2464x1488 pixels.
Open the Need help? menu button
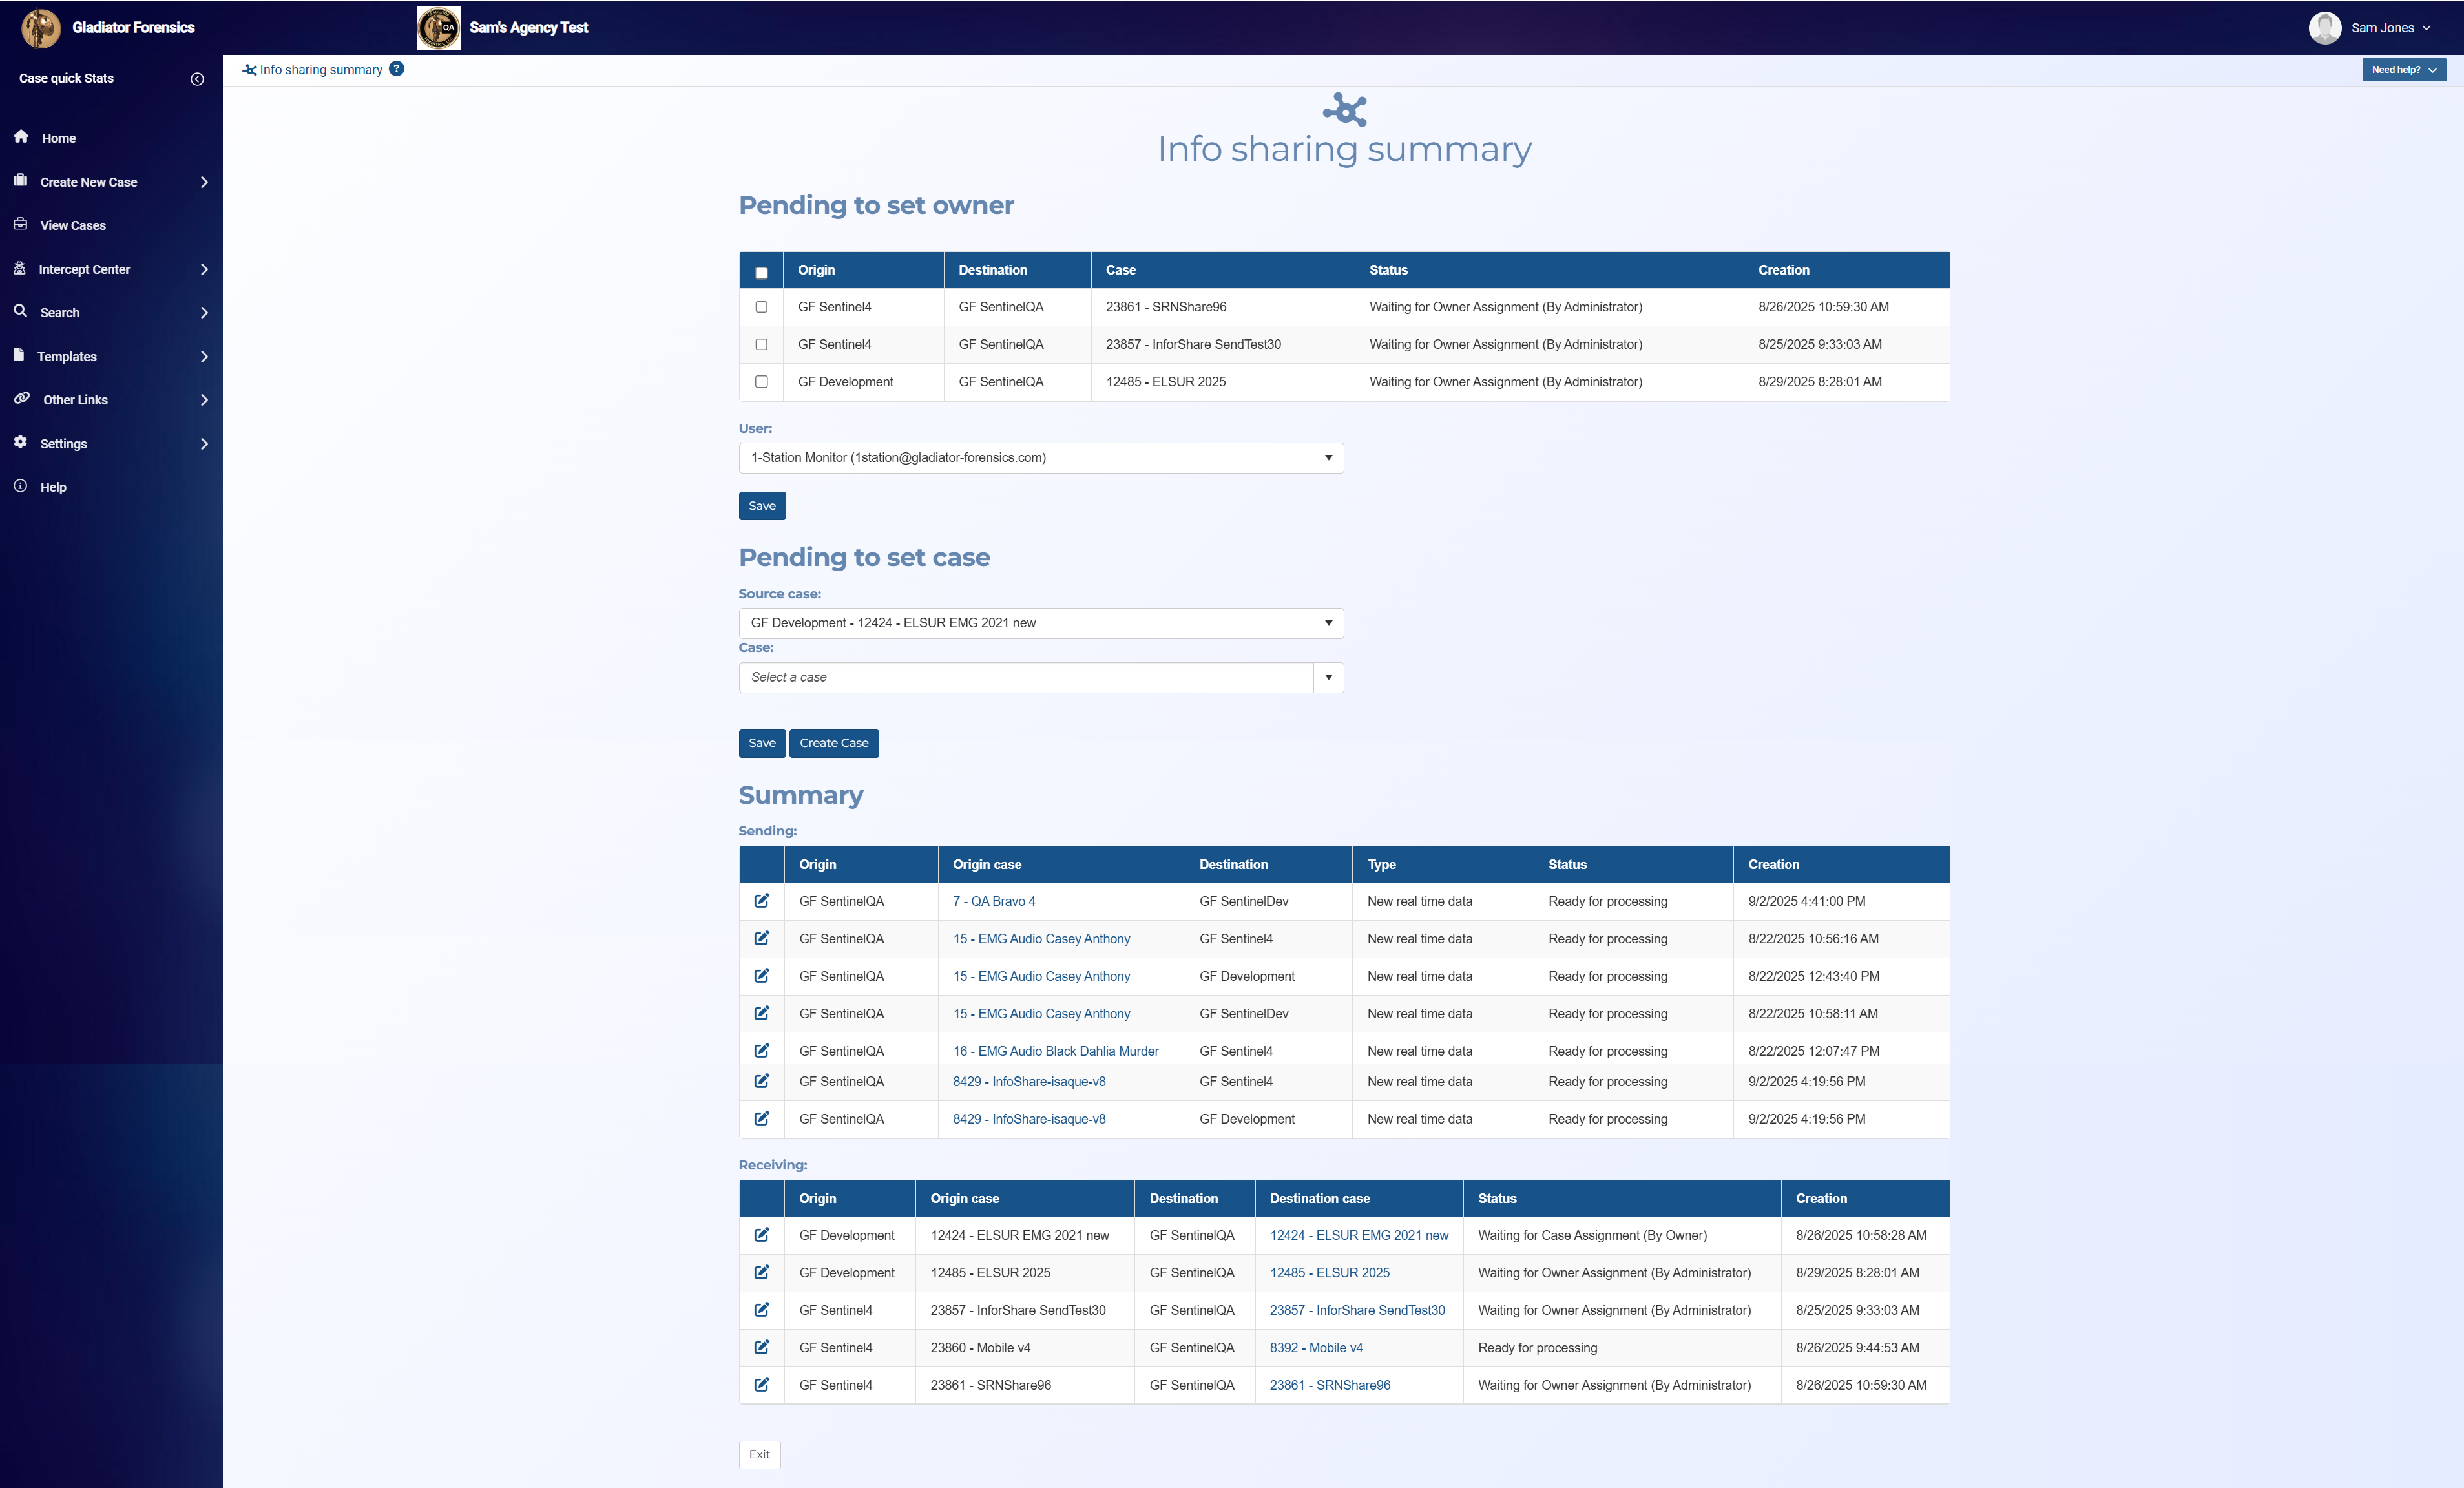(x=2403, y=70)
